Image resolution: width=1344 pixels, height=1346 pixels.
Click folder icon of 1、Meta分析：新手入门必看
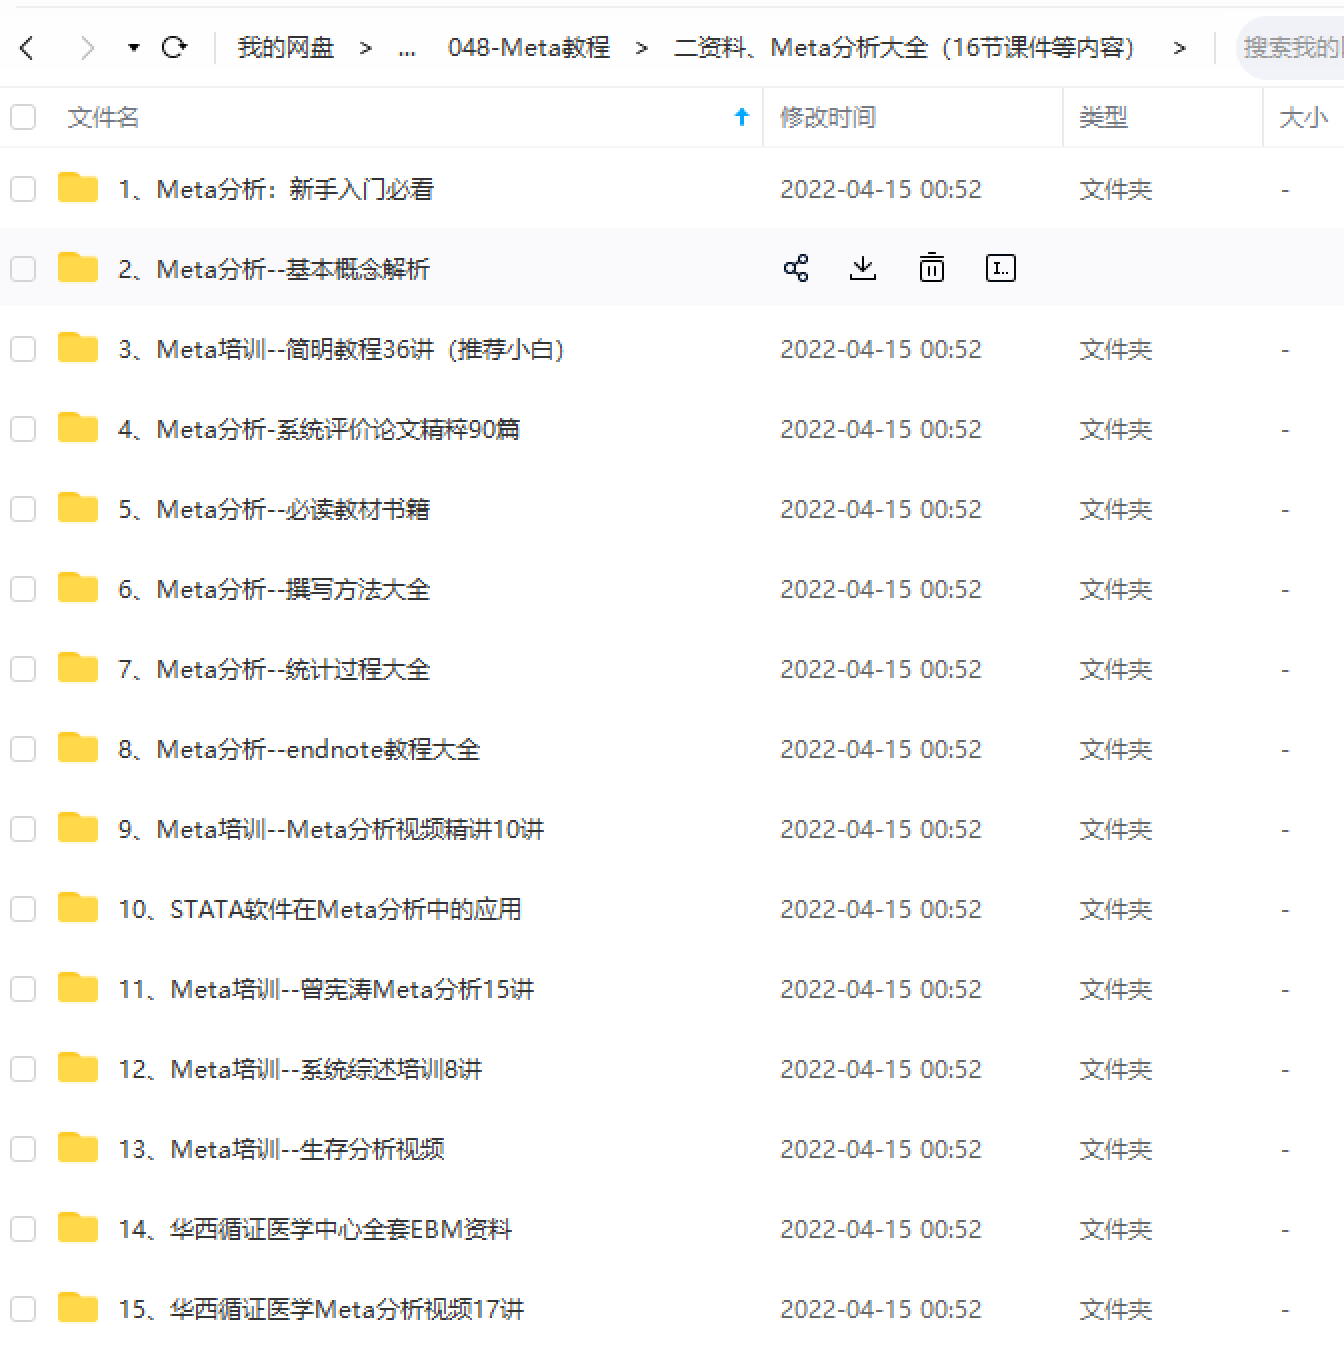click(78, 188)
